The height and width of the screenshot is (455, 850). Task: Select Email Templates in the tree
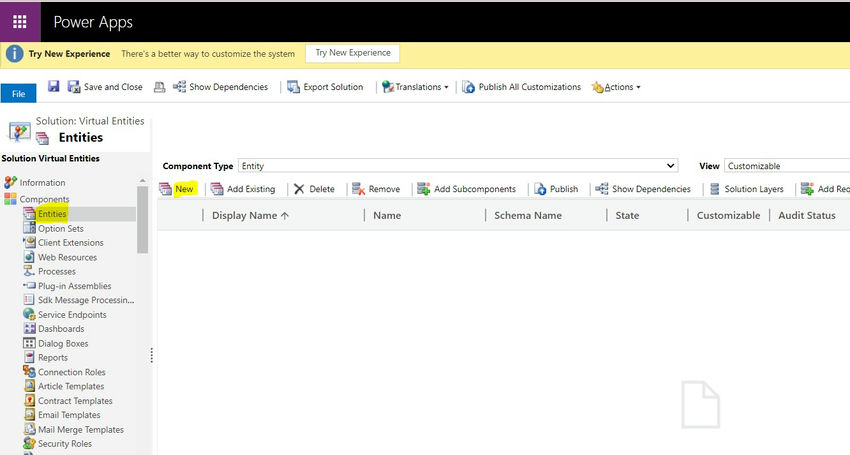(x=69, y=415)
